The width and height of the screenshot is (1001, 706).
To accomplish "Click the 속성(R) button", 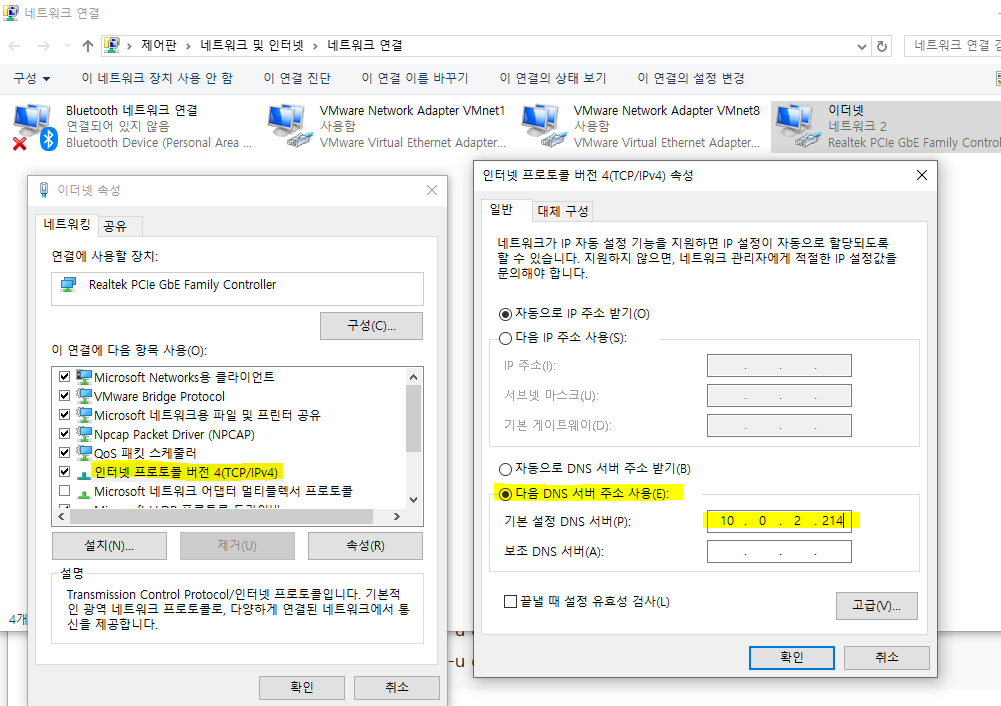I will pos(365,546).
